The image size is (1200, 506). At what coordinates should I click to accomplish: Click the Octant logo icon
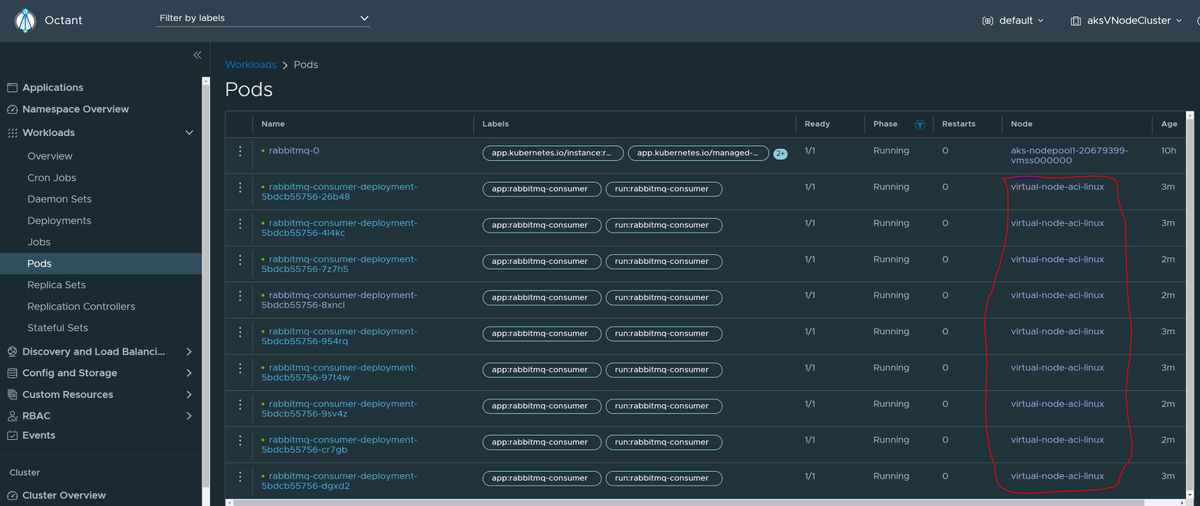(25, 20)
